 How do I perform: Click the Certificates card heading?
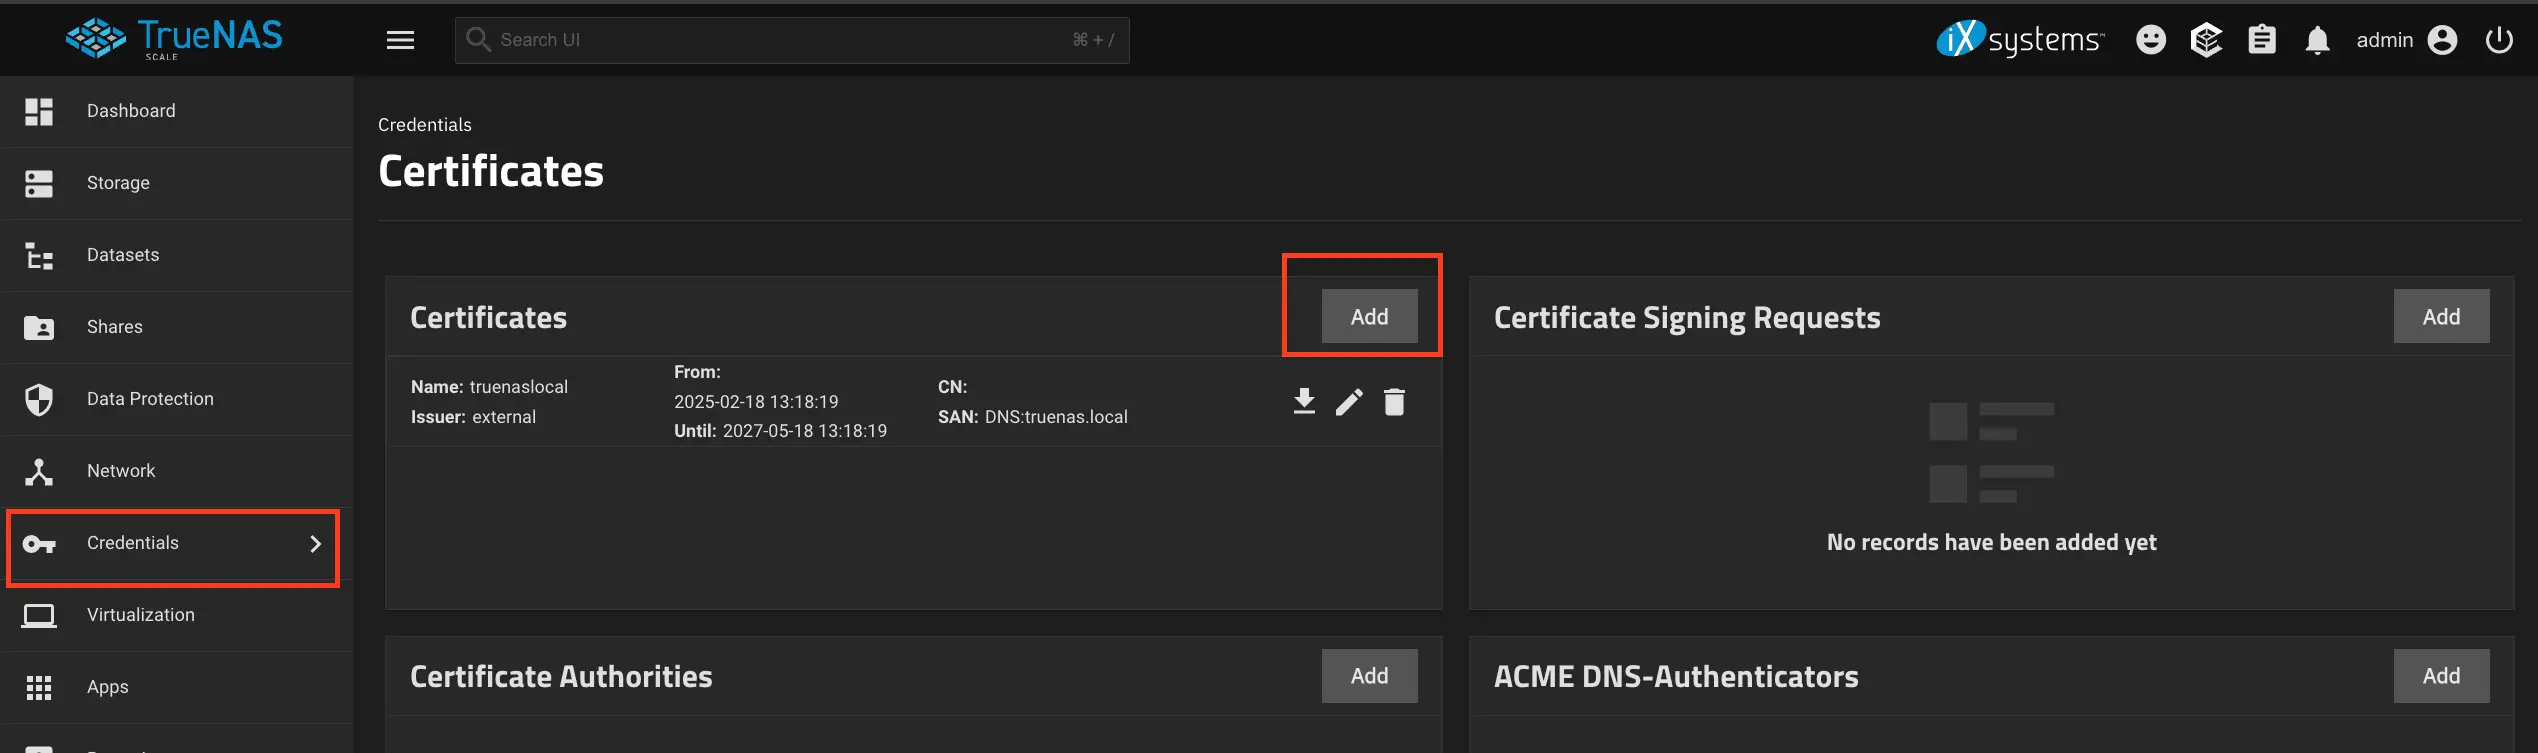tap(488, 317)
